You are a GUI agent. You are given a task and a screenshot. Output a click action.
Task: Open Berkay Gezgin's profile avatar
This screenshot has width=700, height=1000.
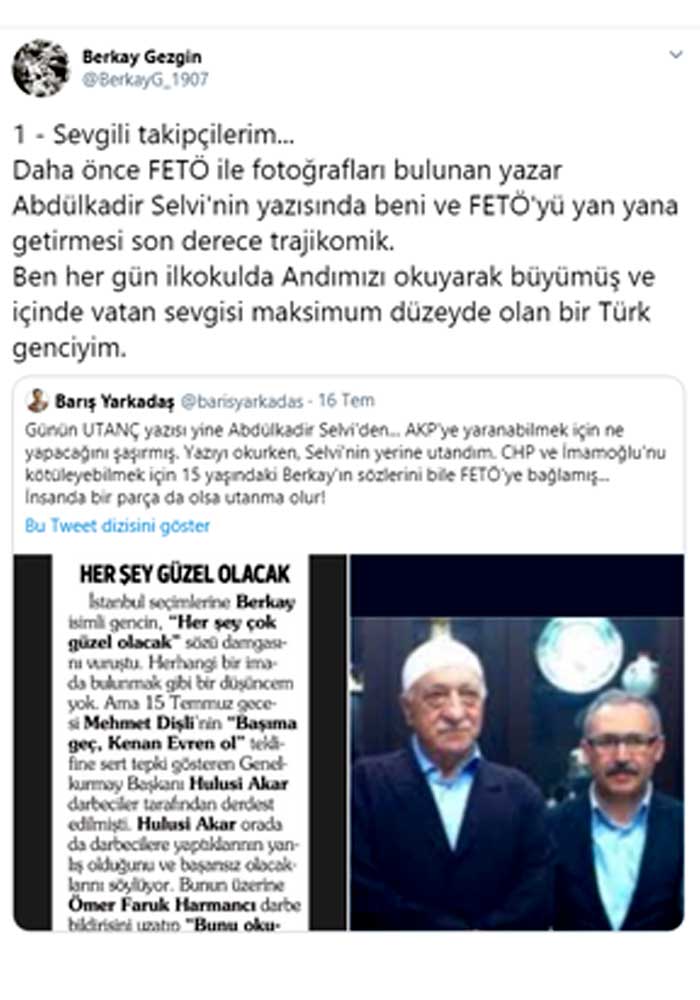click(x=41, y=68)
